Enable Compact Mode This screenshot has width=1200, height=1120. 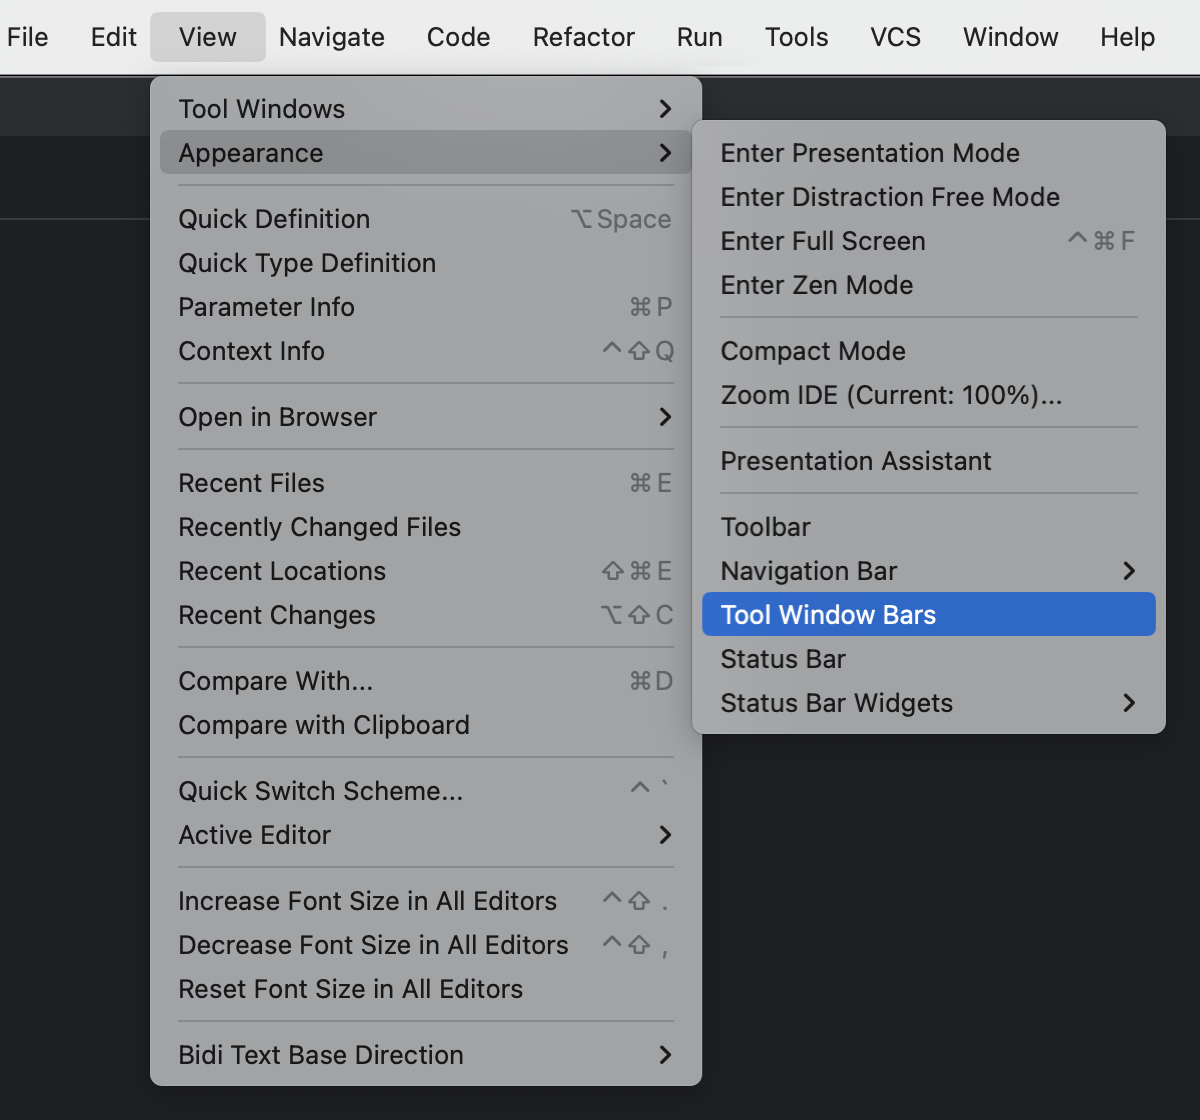(x=813, y=350)
